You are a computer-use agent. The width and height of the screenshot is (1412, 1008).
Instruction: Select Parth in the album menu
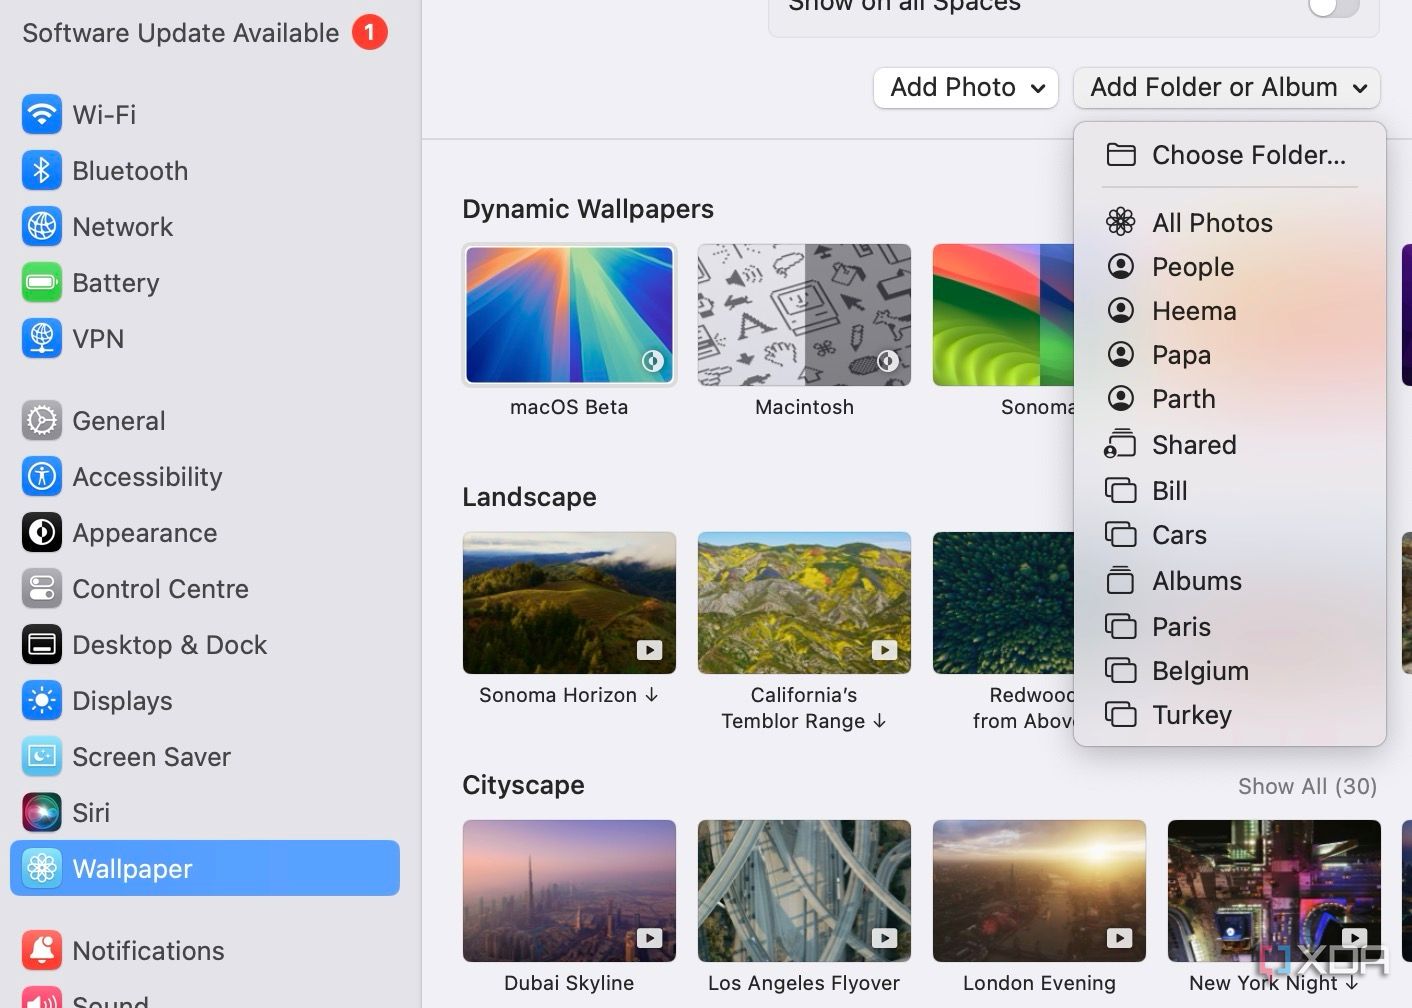(x=1230, y=399)
